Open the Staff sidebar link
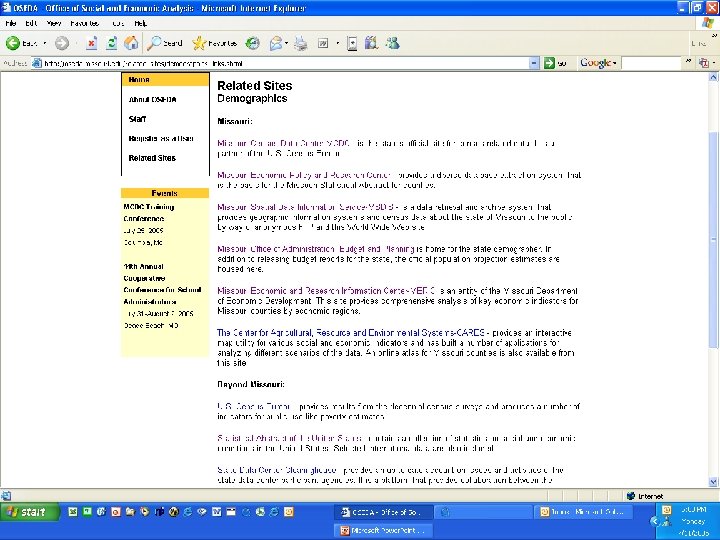This screenshot has height=540, width=720. [x=137, y=119]
